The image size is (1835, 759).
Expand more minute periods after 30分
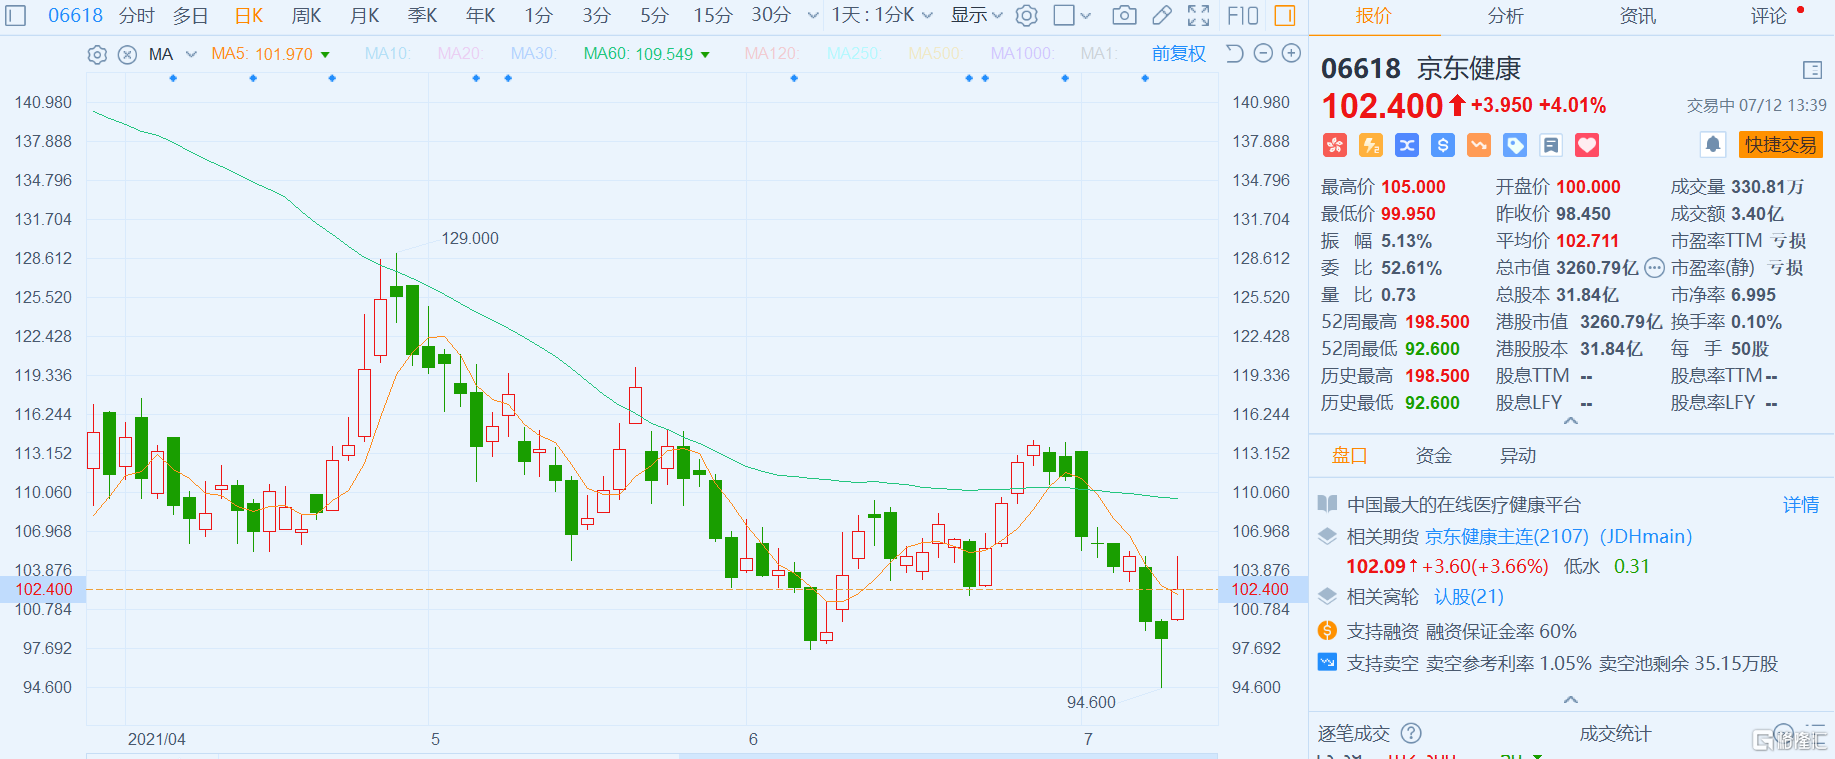coord(812,16)
